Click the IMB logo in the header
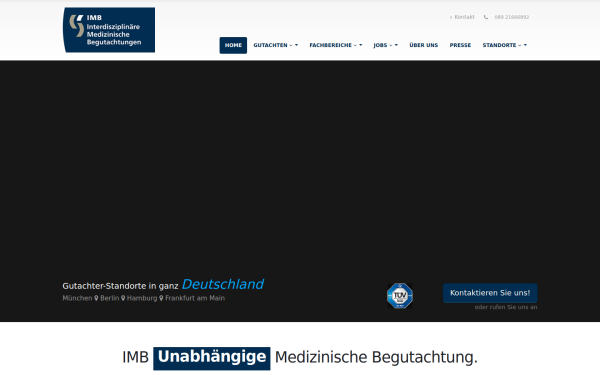The width and height of the screenshot is (600, 375). (x=109, y=30)
